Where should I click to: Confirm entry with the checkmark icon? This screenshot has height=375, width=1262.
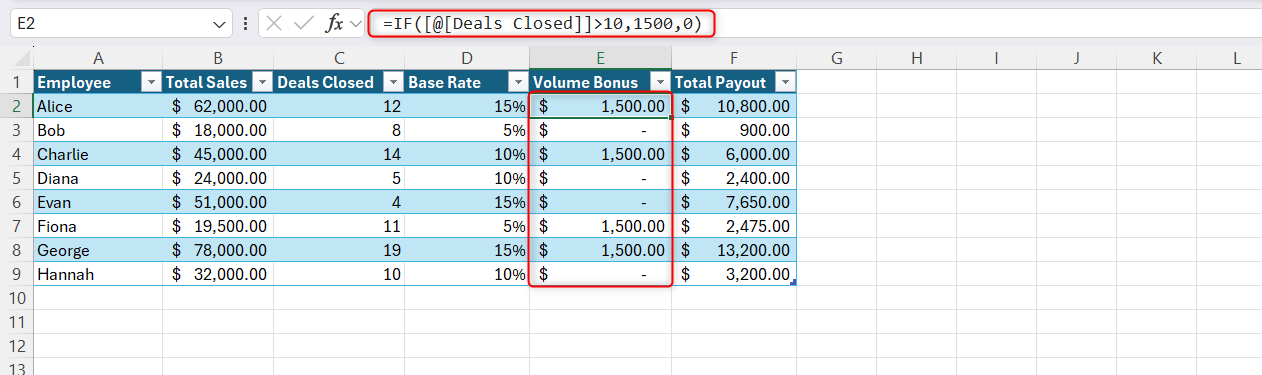click(x=305, y=23)
